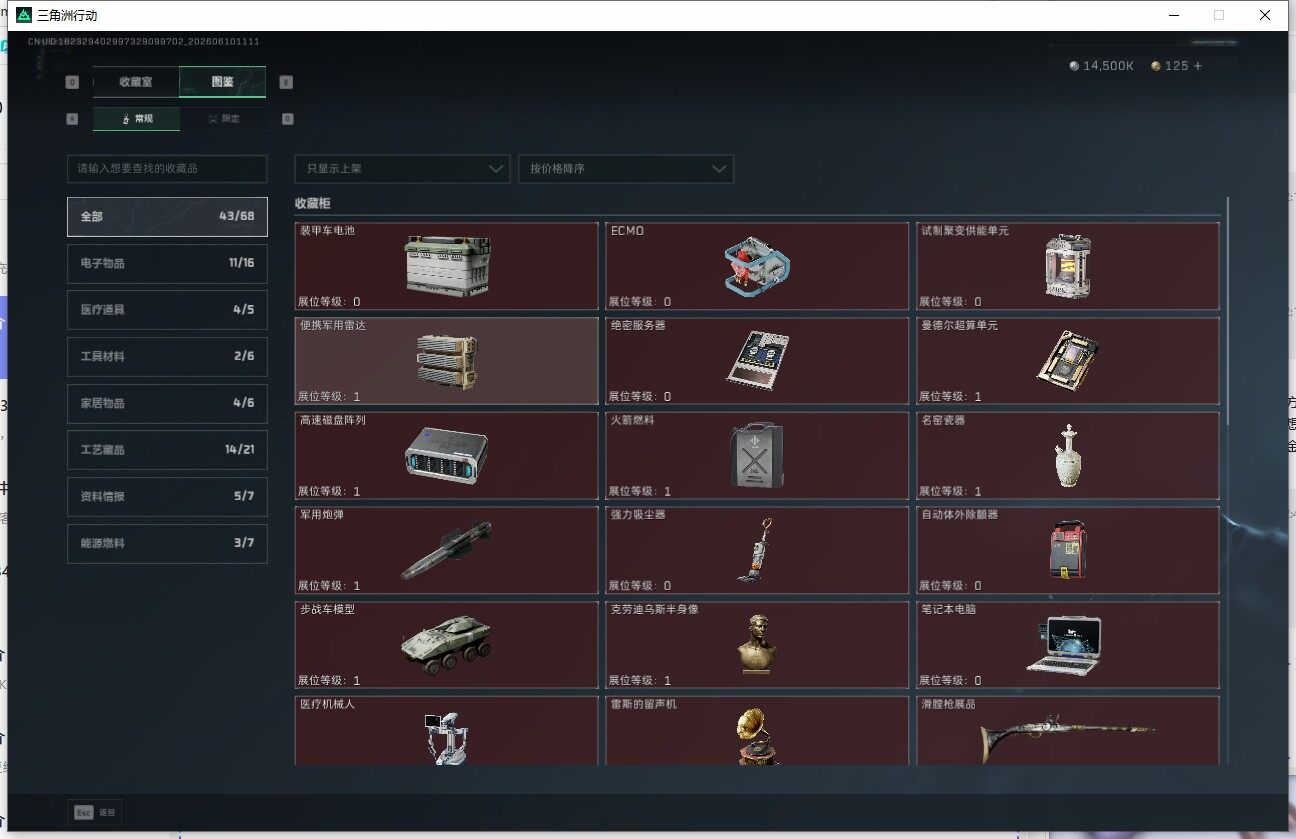This screenshot has height=839, width=1296.
Task: Select the 火箭燃料 fuel canister image
Action: tap(757, 455)
